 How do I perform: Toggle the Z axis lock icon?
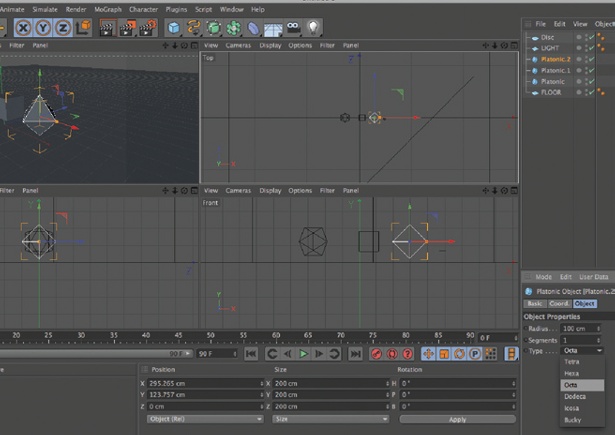pos(64,28)
